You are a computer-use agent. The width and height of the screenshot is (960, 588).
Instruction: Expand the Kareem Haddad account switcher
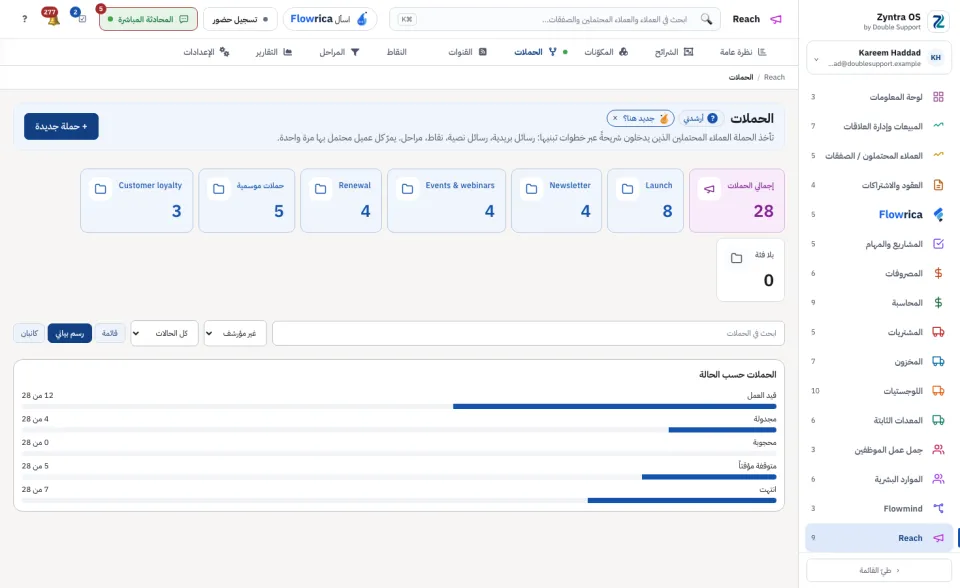tap(879, 58)
